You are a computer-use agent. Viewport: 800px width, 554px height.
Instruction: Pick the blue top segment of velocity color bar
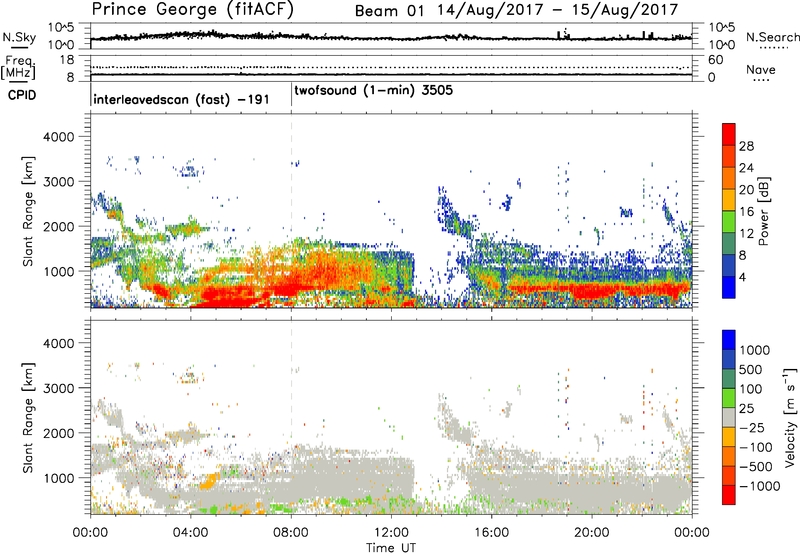pos(729,340)
